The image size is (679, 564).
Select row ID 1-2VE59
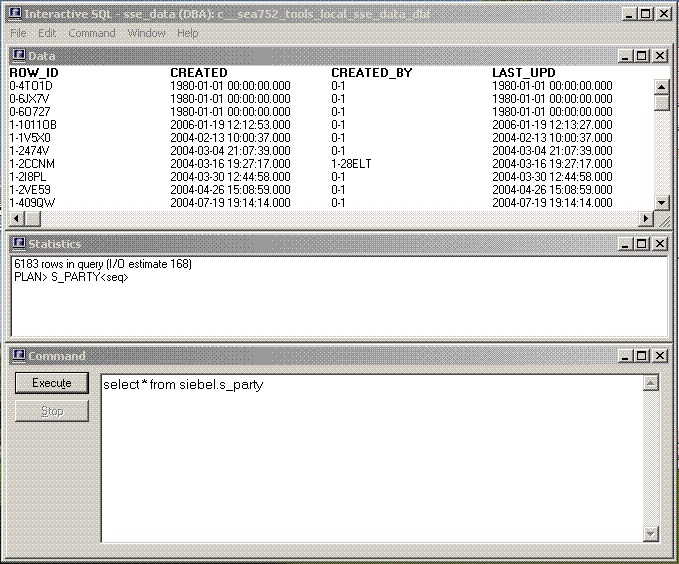30,190
